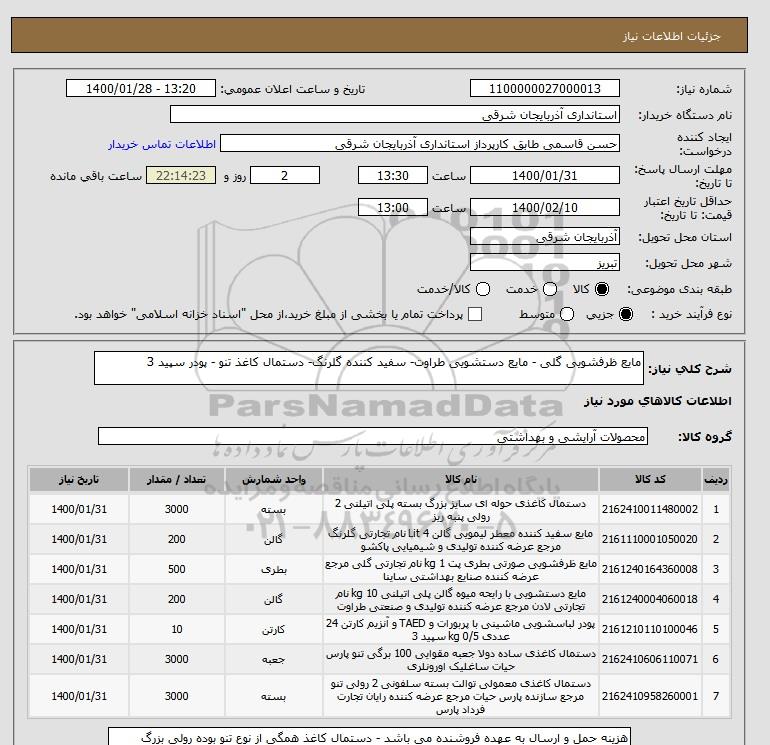
Task: Click the buyer organization name field
Action: tap(395, 114)
